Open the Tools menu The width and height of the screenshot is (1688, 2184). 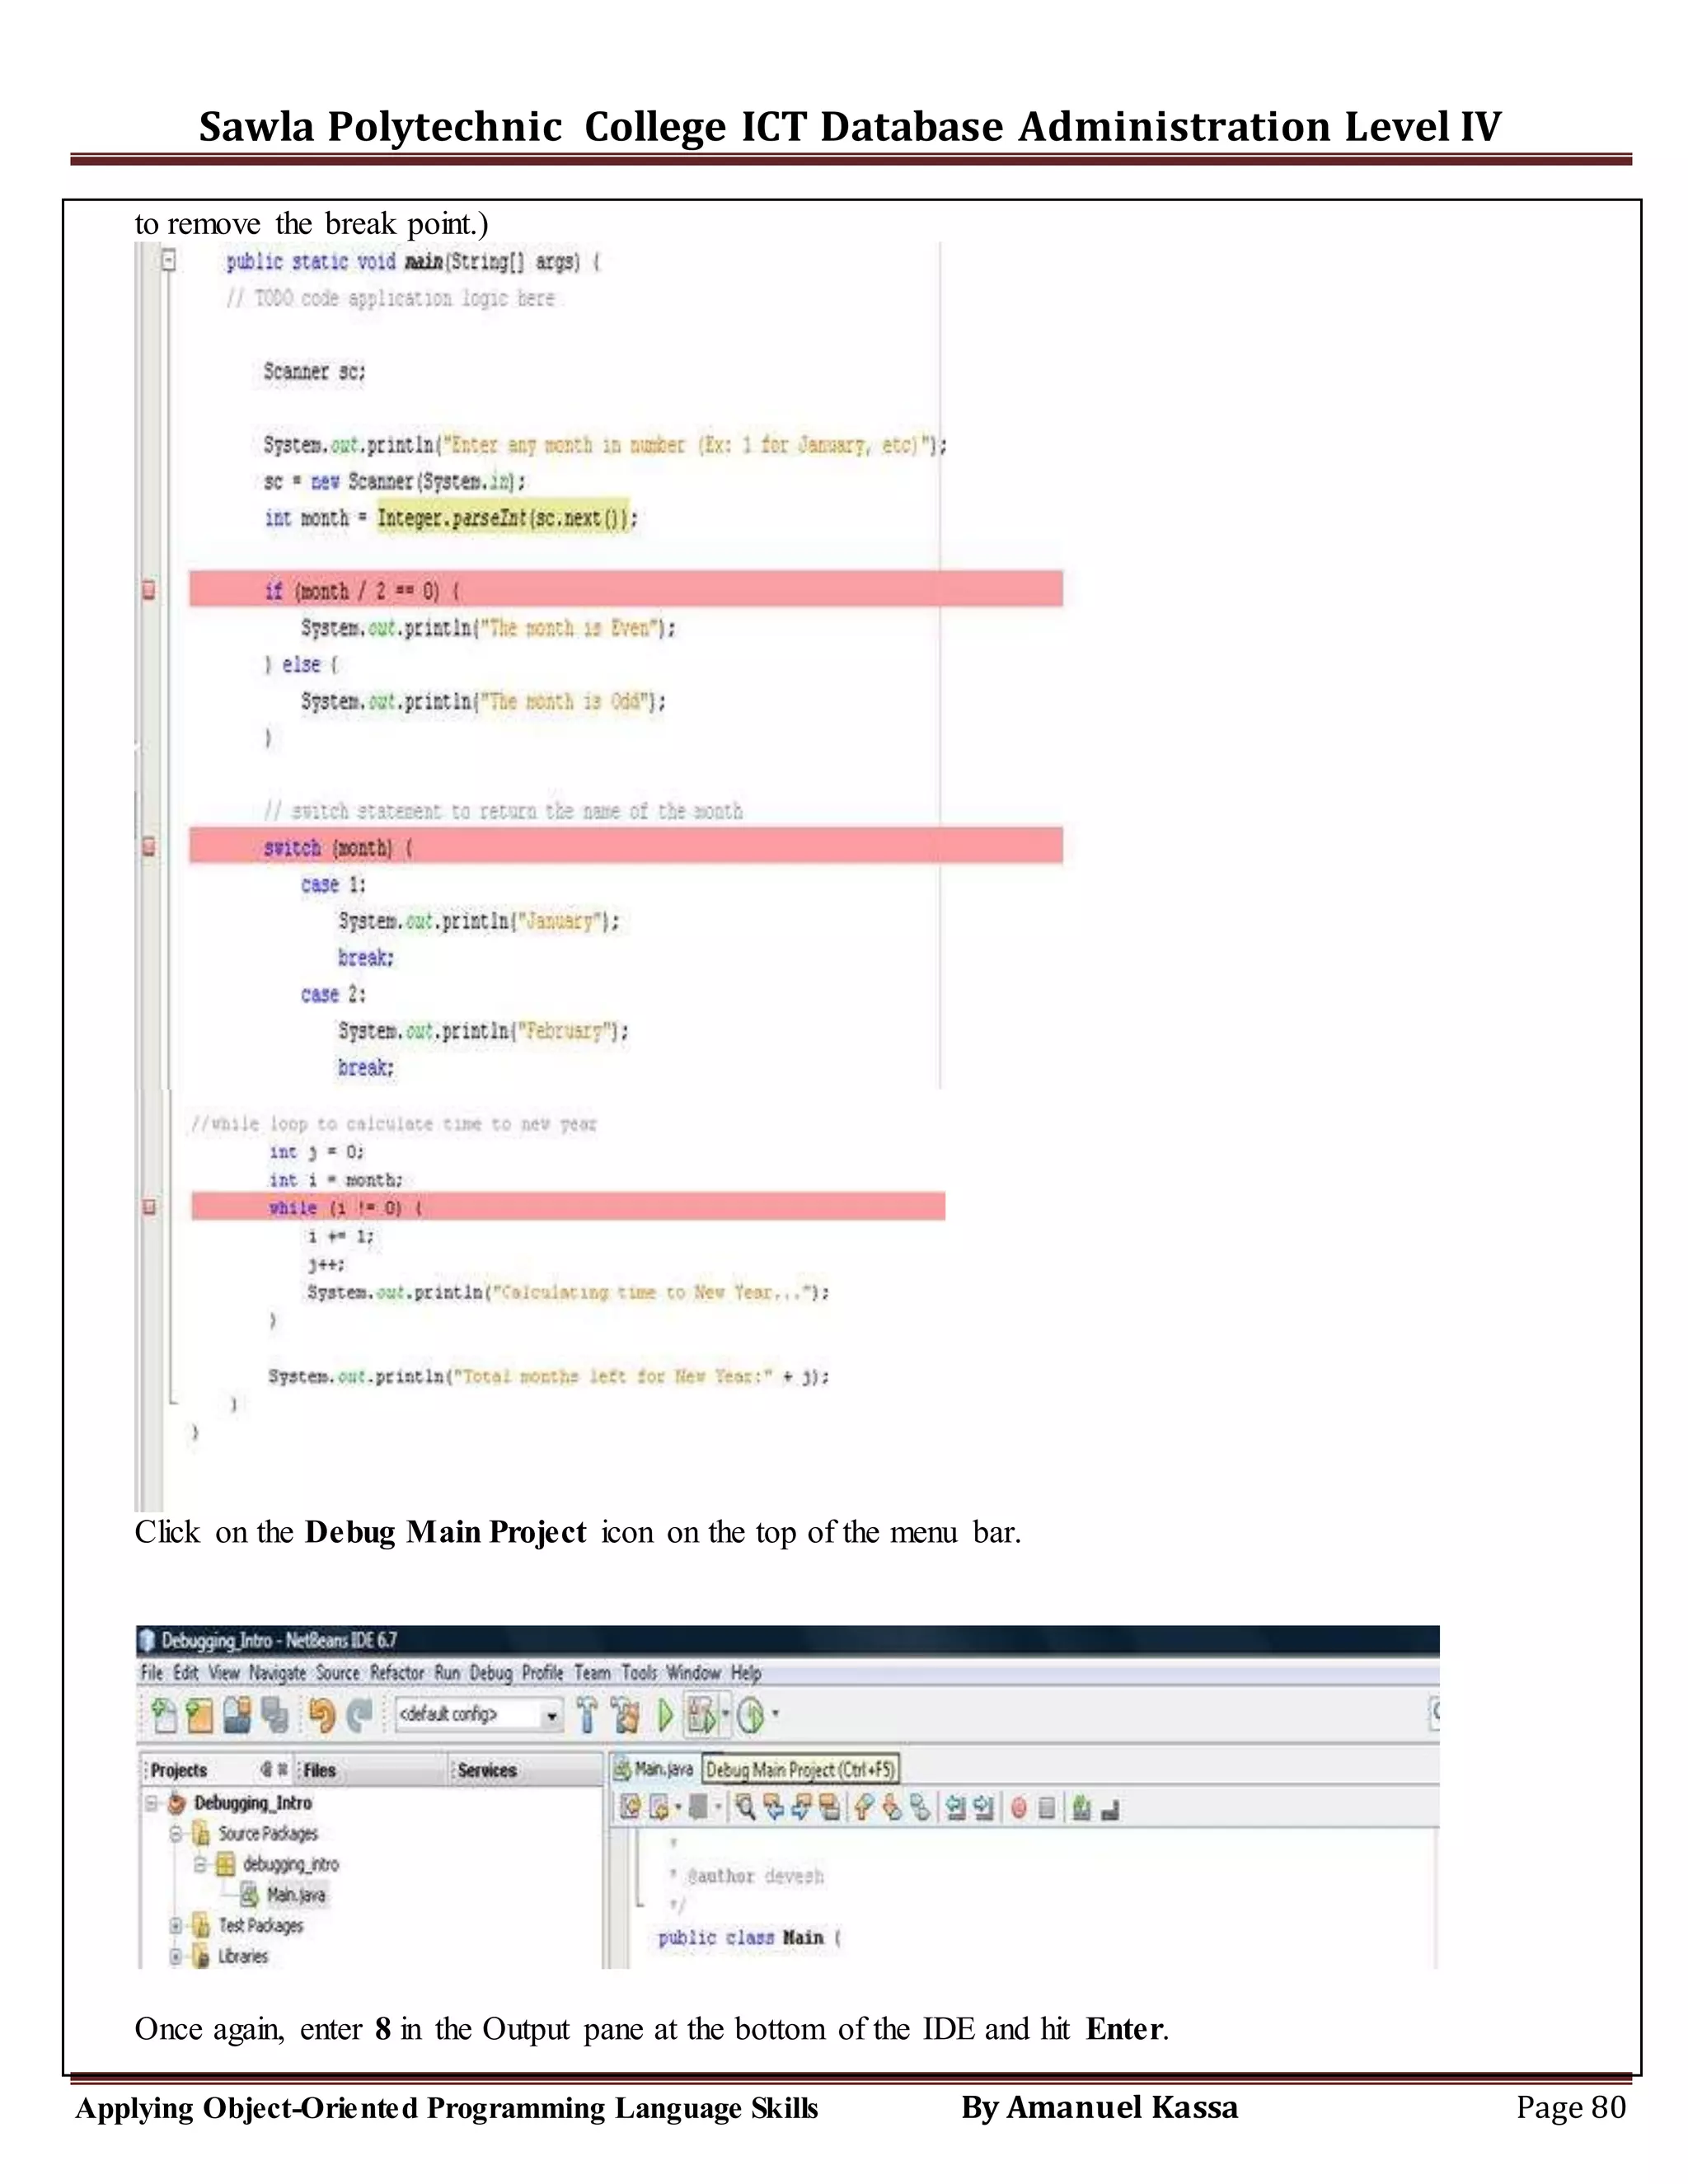pyautogui.click(x=639, y=1673)
